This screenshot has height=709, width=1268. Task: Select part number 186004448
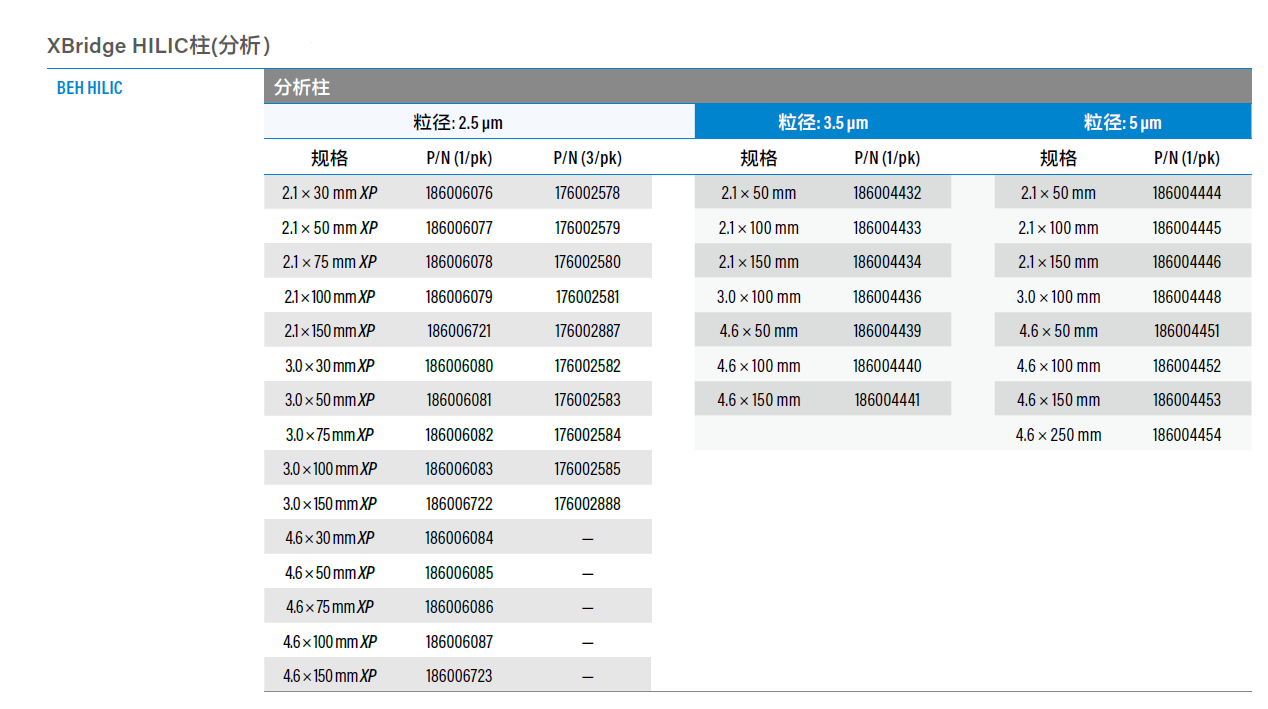pos(1187,297)
